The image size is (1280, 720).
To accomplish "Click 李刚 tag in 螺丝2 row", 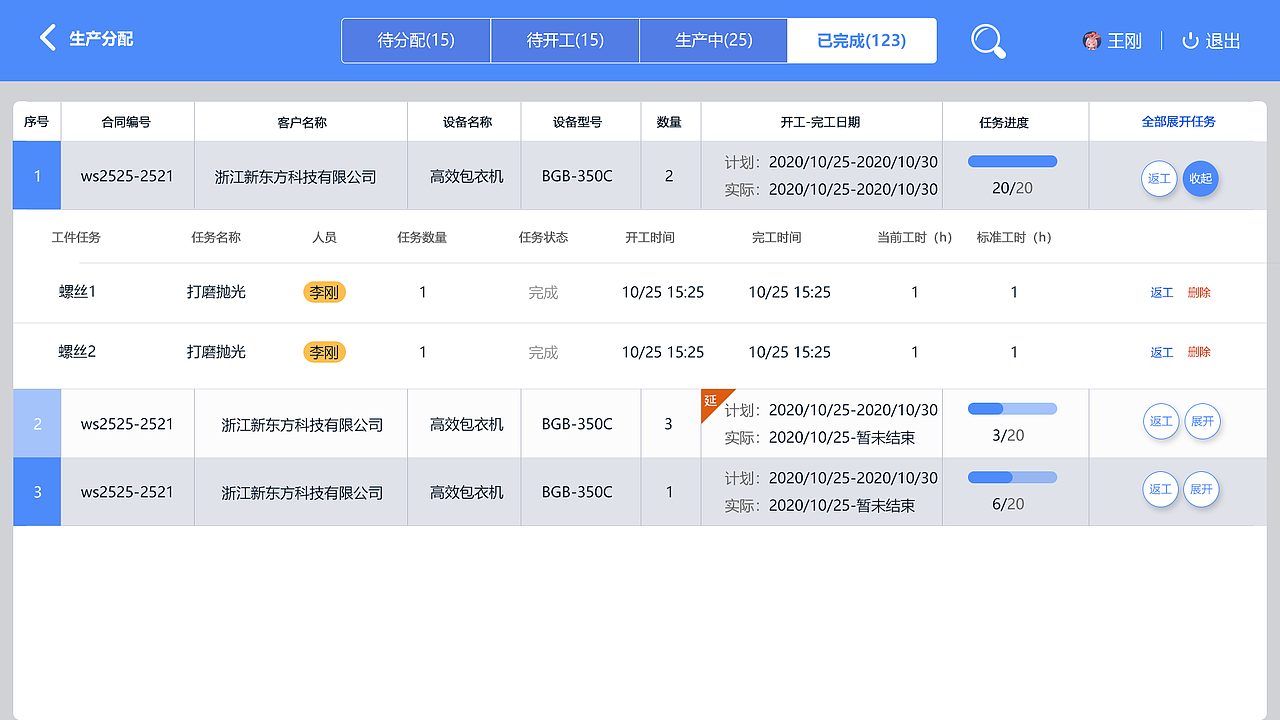I will point(324,352).
